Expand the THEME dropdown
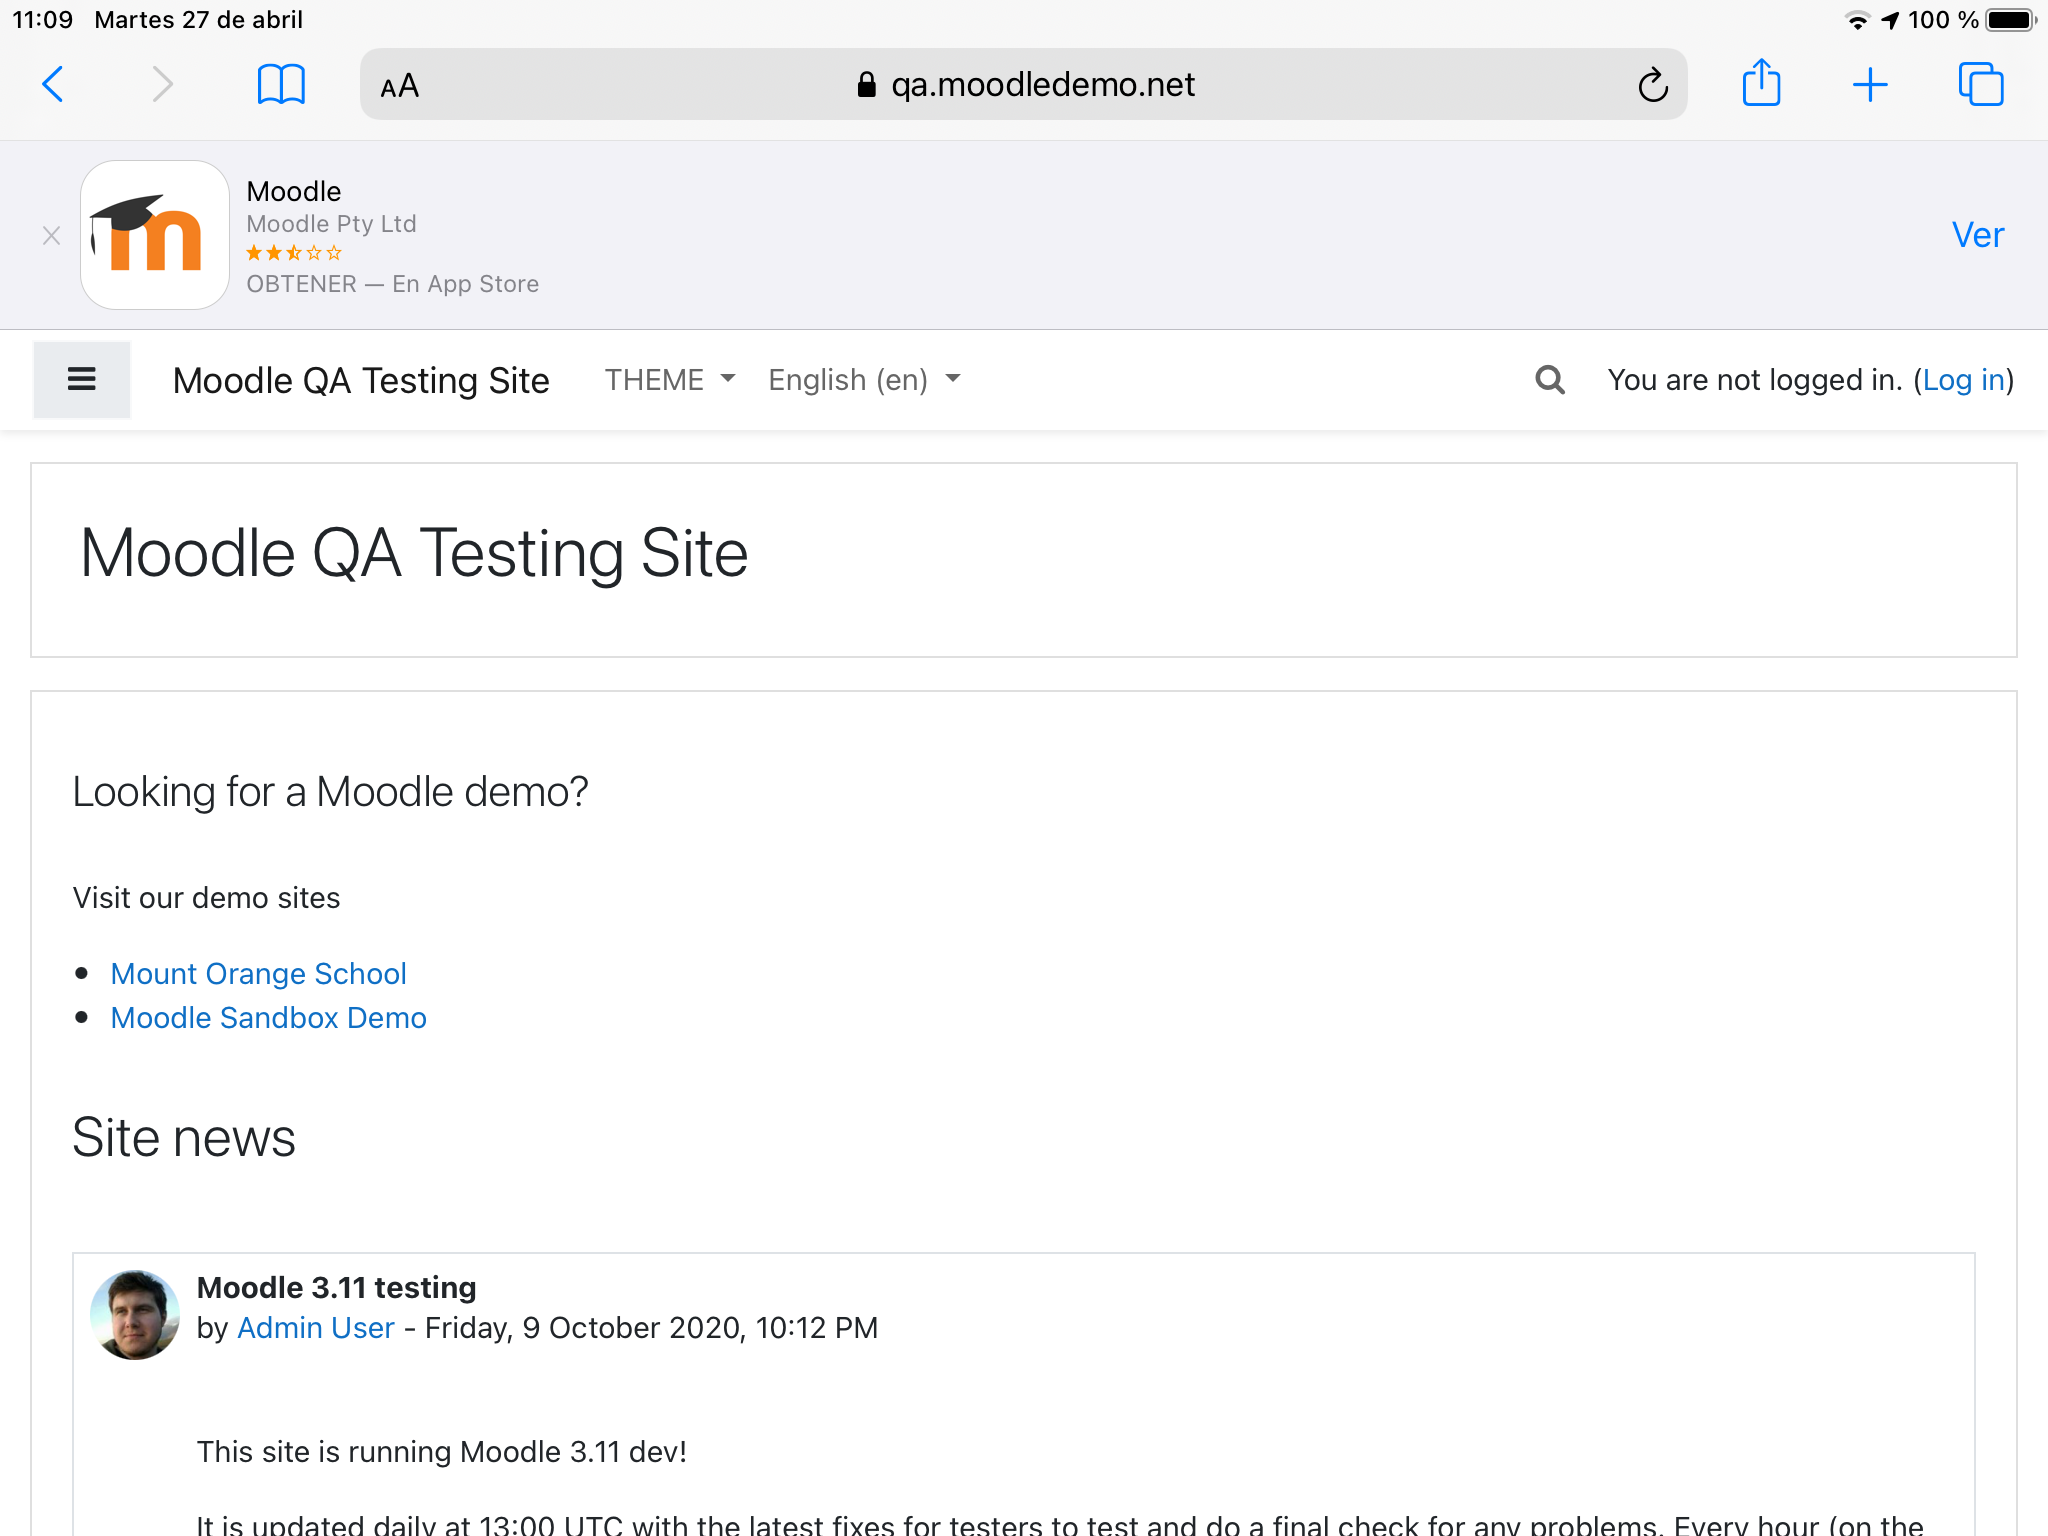This screenshot has height=1536, width=2048. (670, 380)
